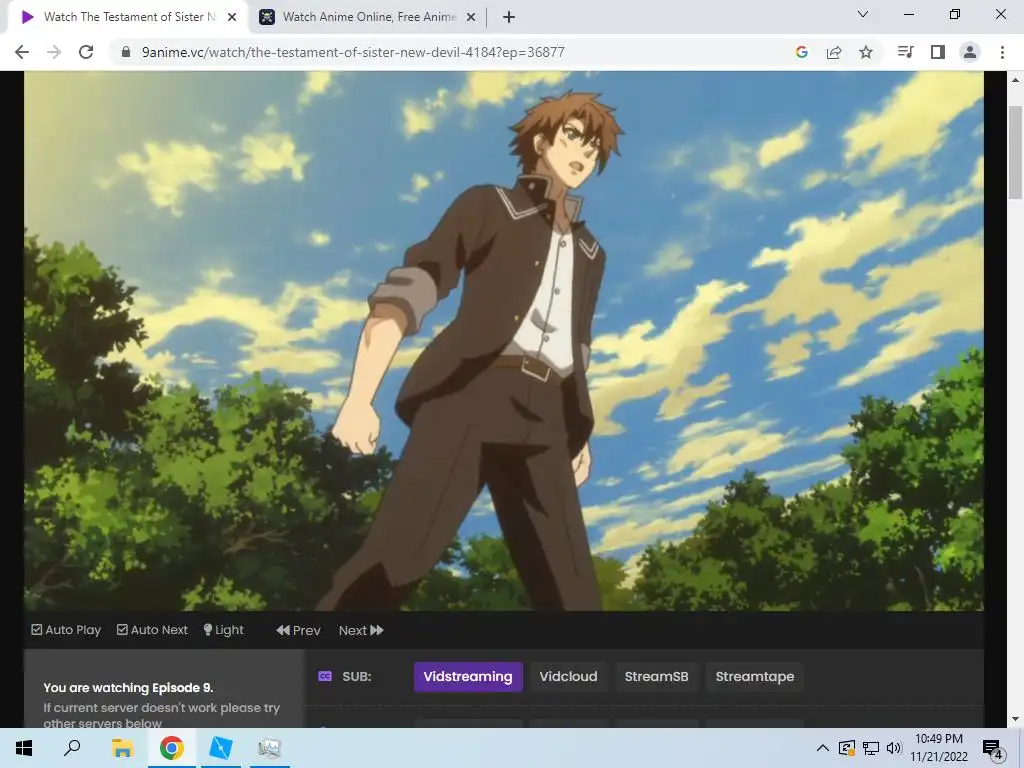Viewport: 1024px width, 768px height.
Task: Choose the StreamSB server
Action: tap(656, 677)
